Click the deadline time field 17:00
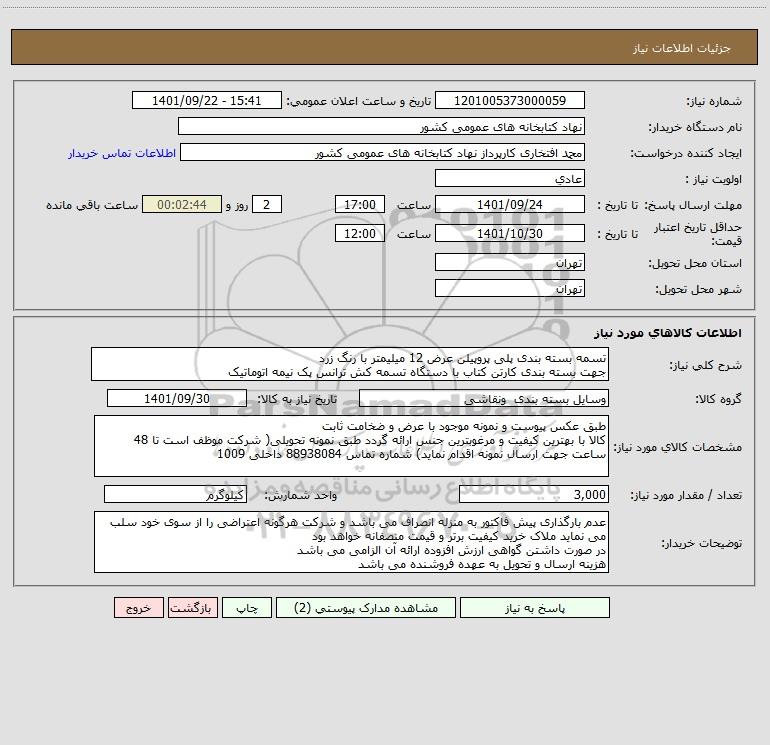Image resolution: width=770 pixels, height=745 pixels. click(x=359, y=204)
